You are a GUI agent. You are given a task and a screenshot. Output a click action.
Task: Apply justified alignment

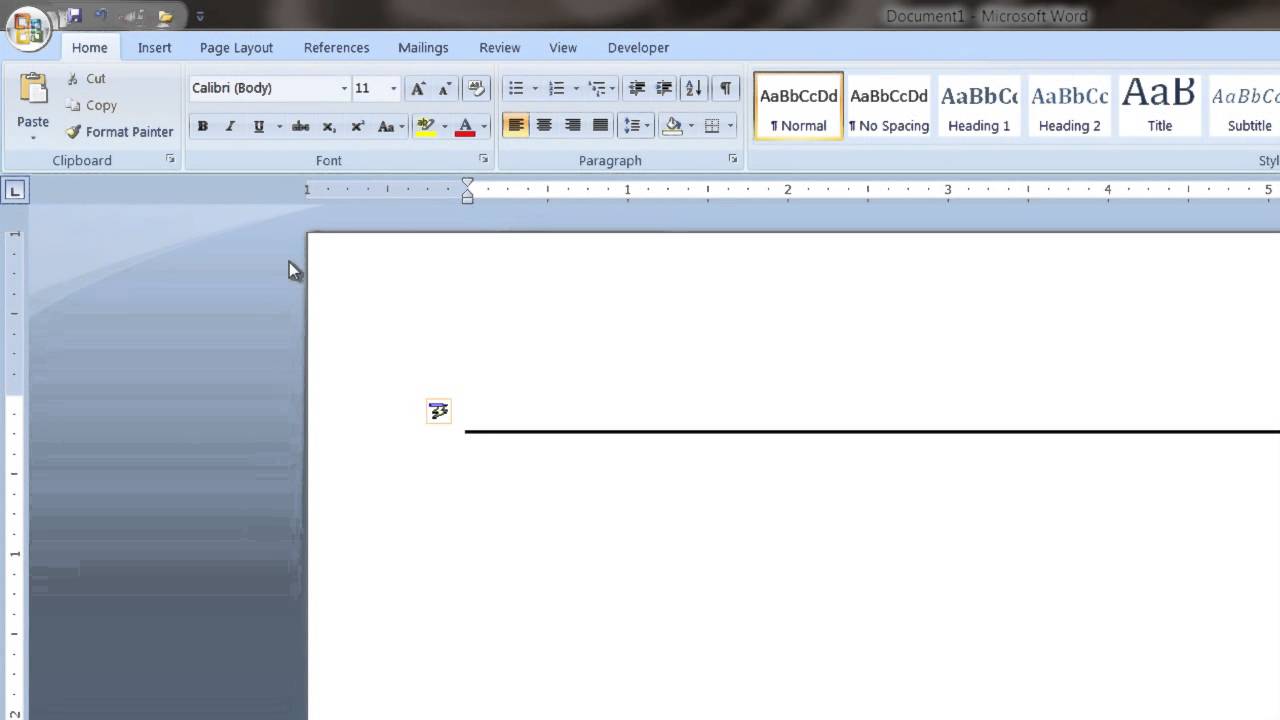click(600, 125)
